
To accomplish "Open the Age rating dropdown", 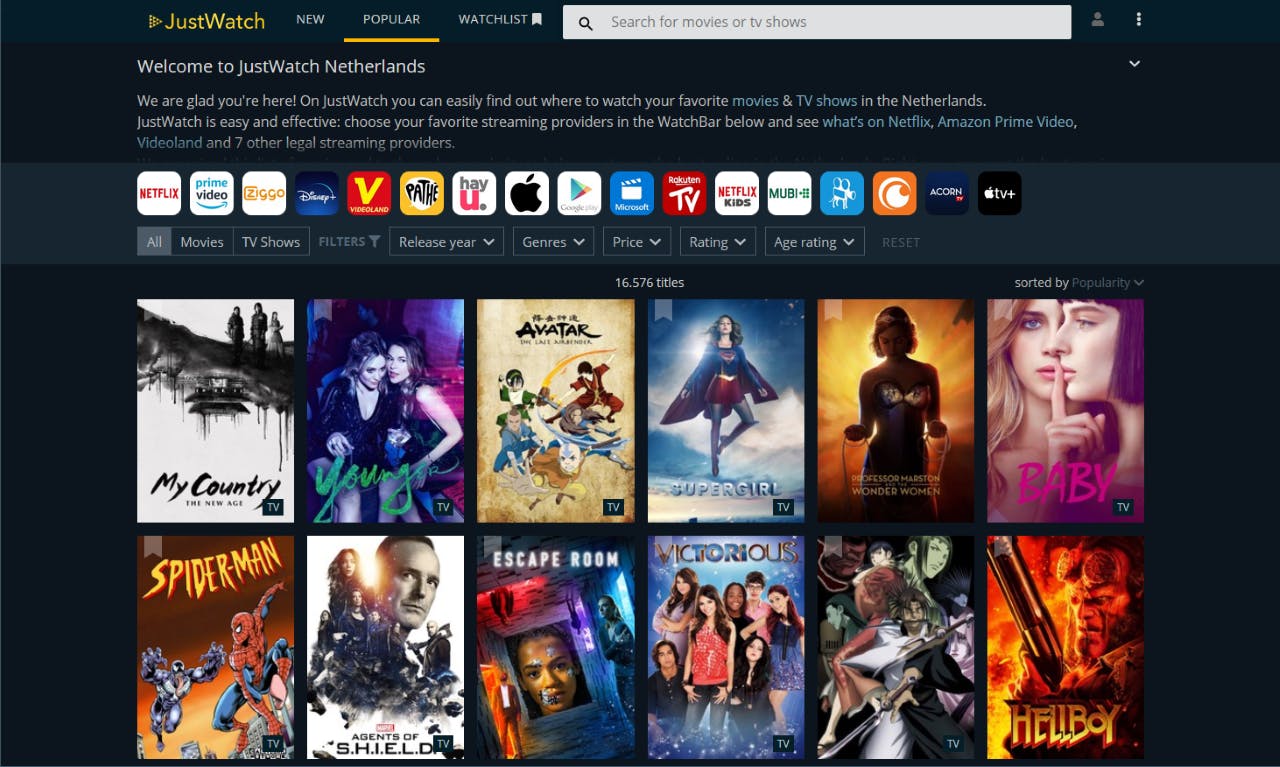I will point(815,242).
